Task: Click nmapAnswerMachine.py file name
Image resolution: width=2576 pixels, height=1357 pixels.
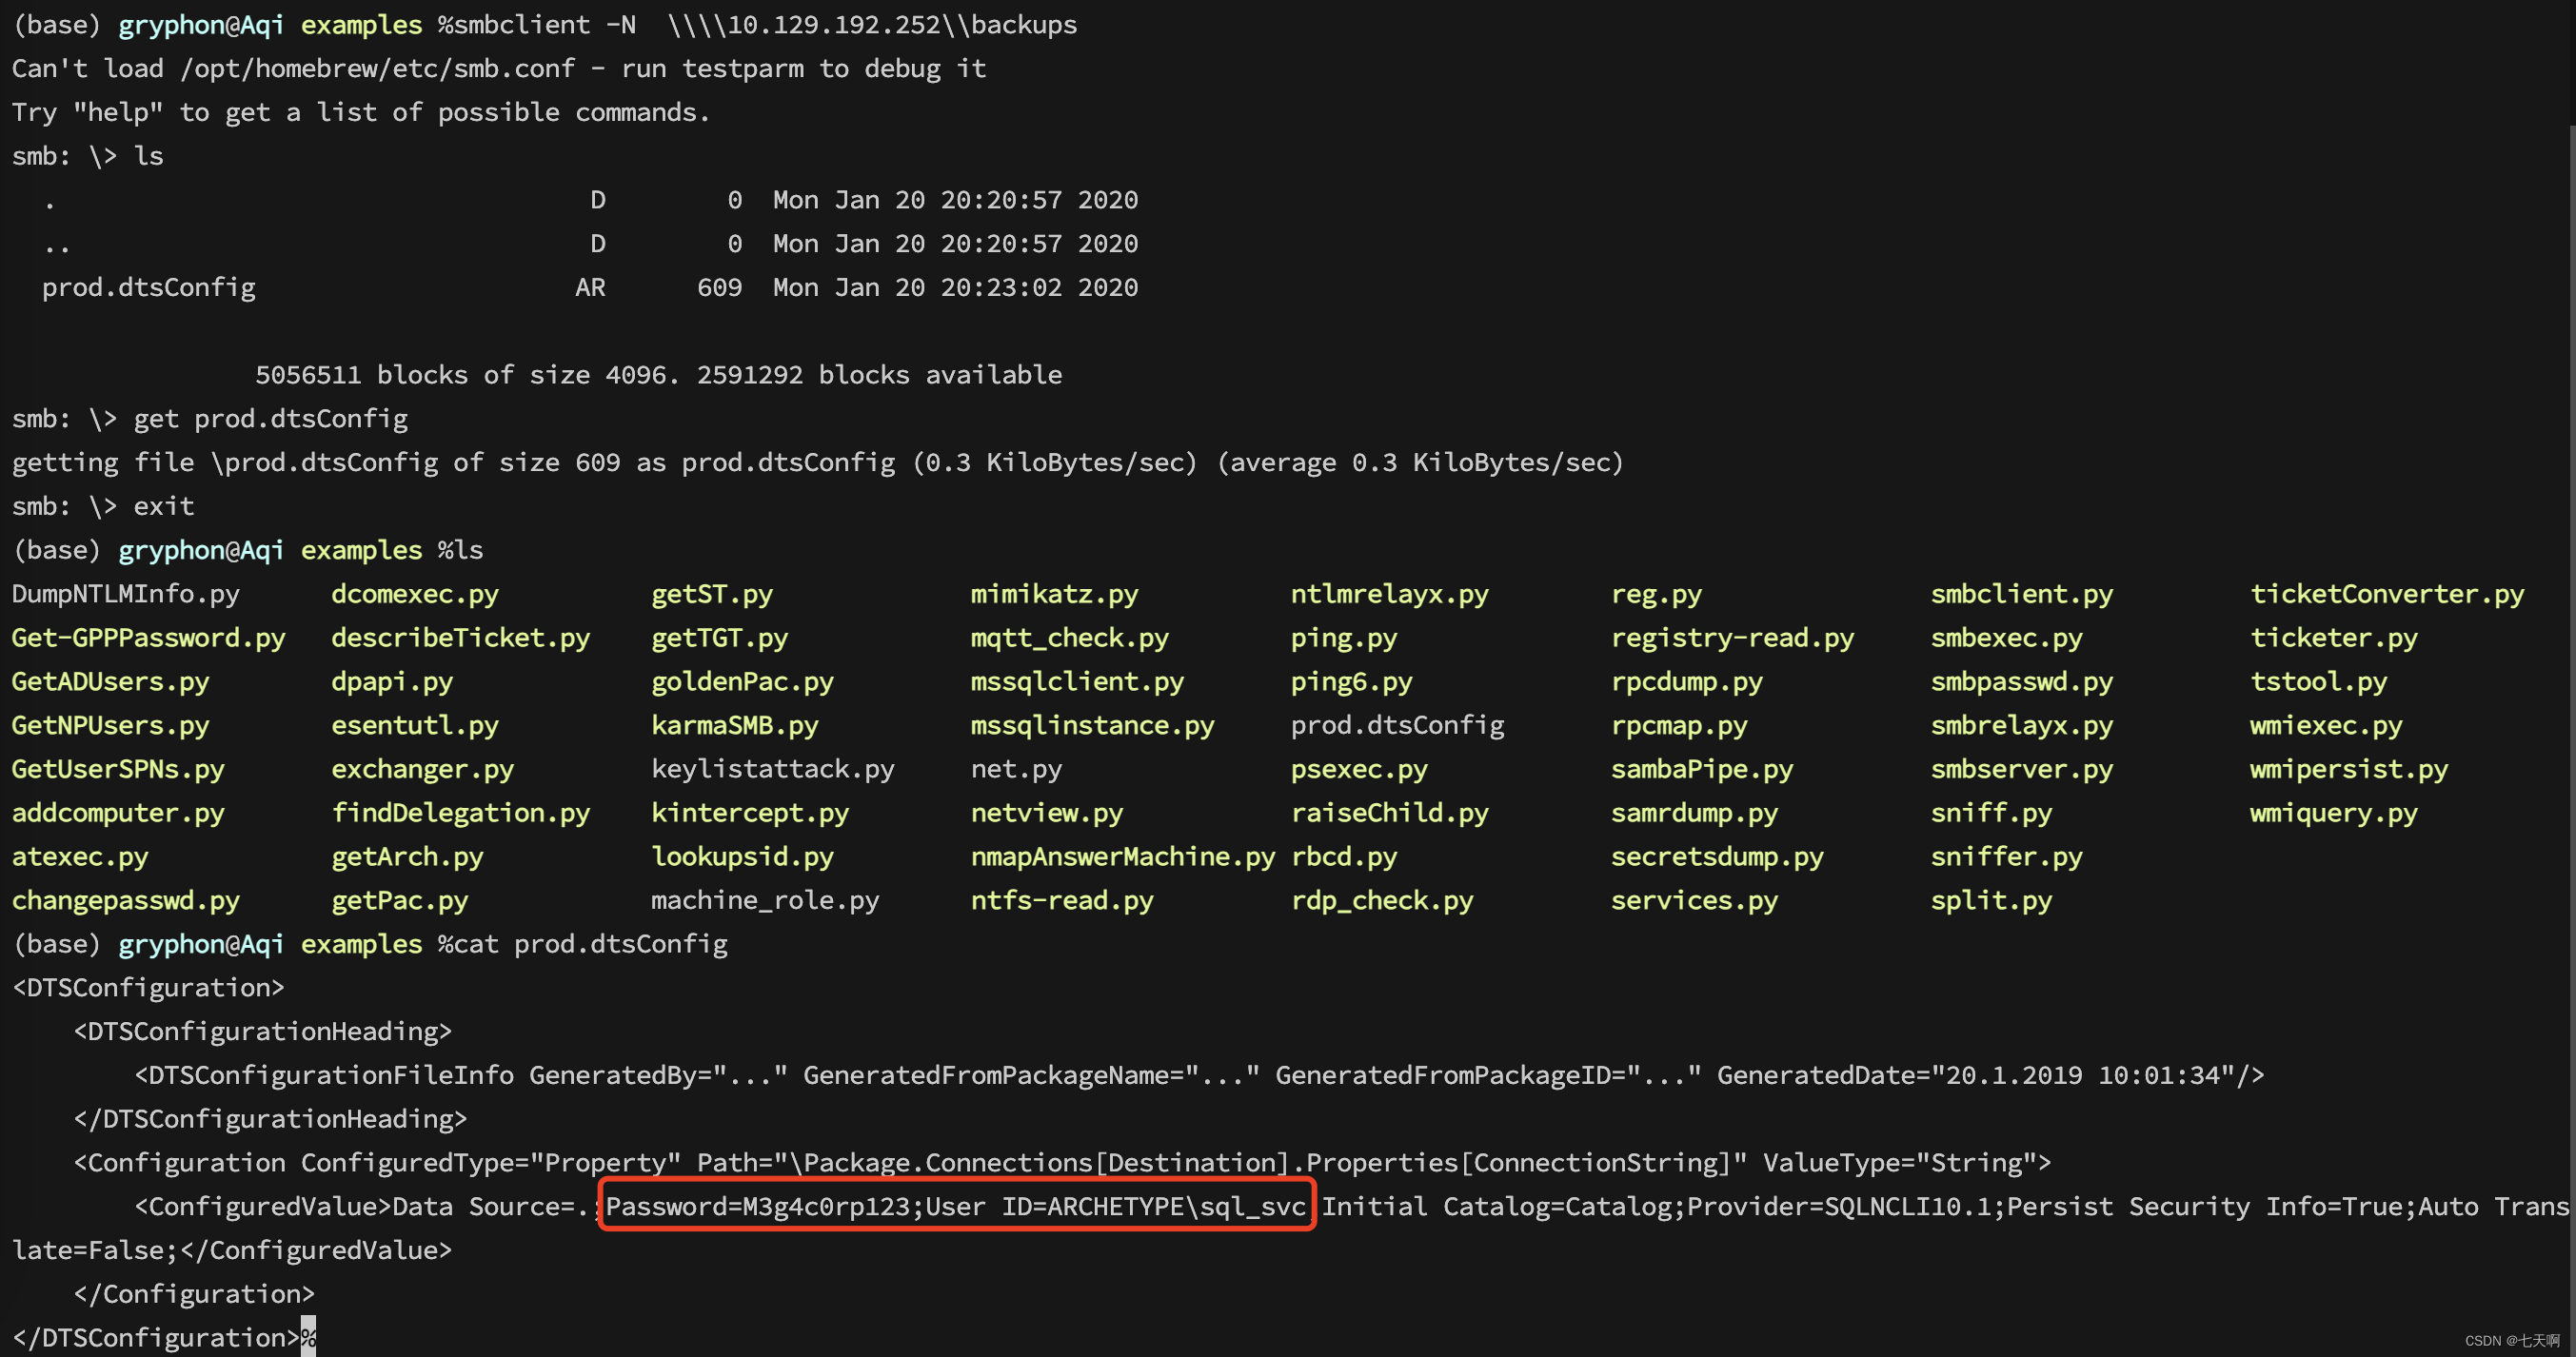Action: click(x=1123, y=857)
